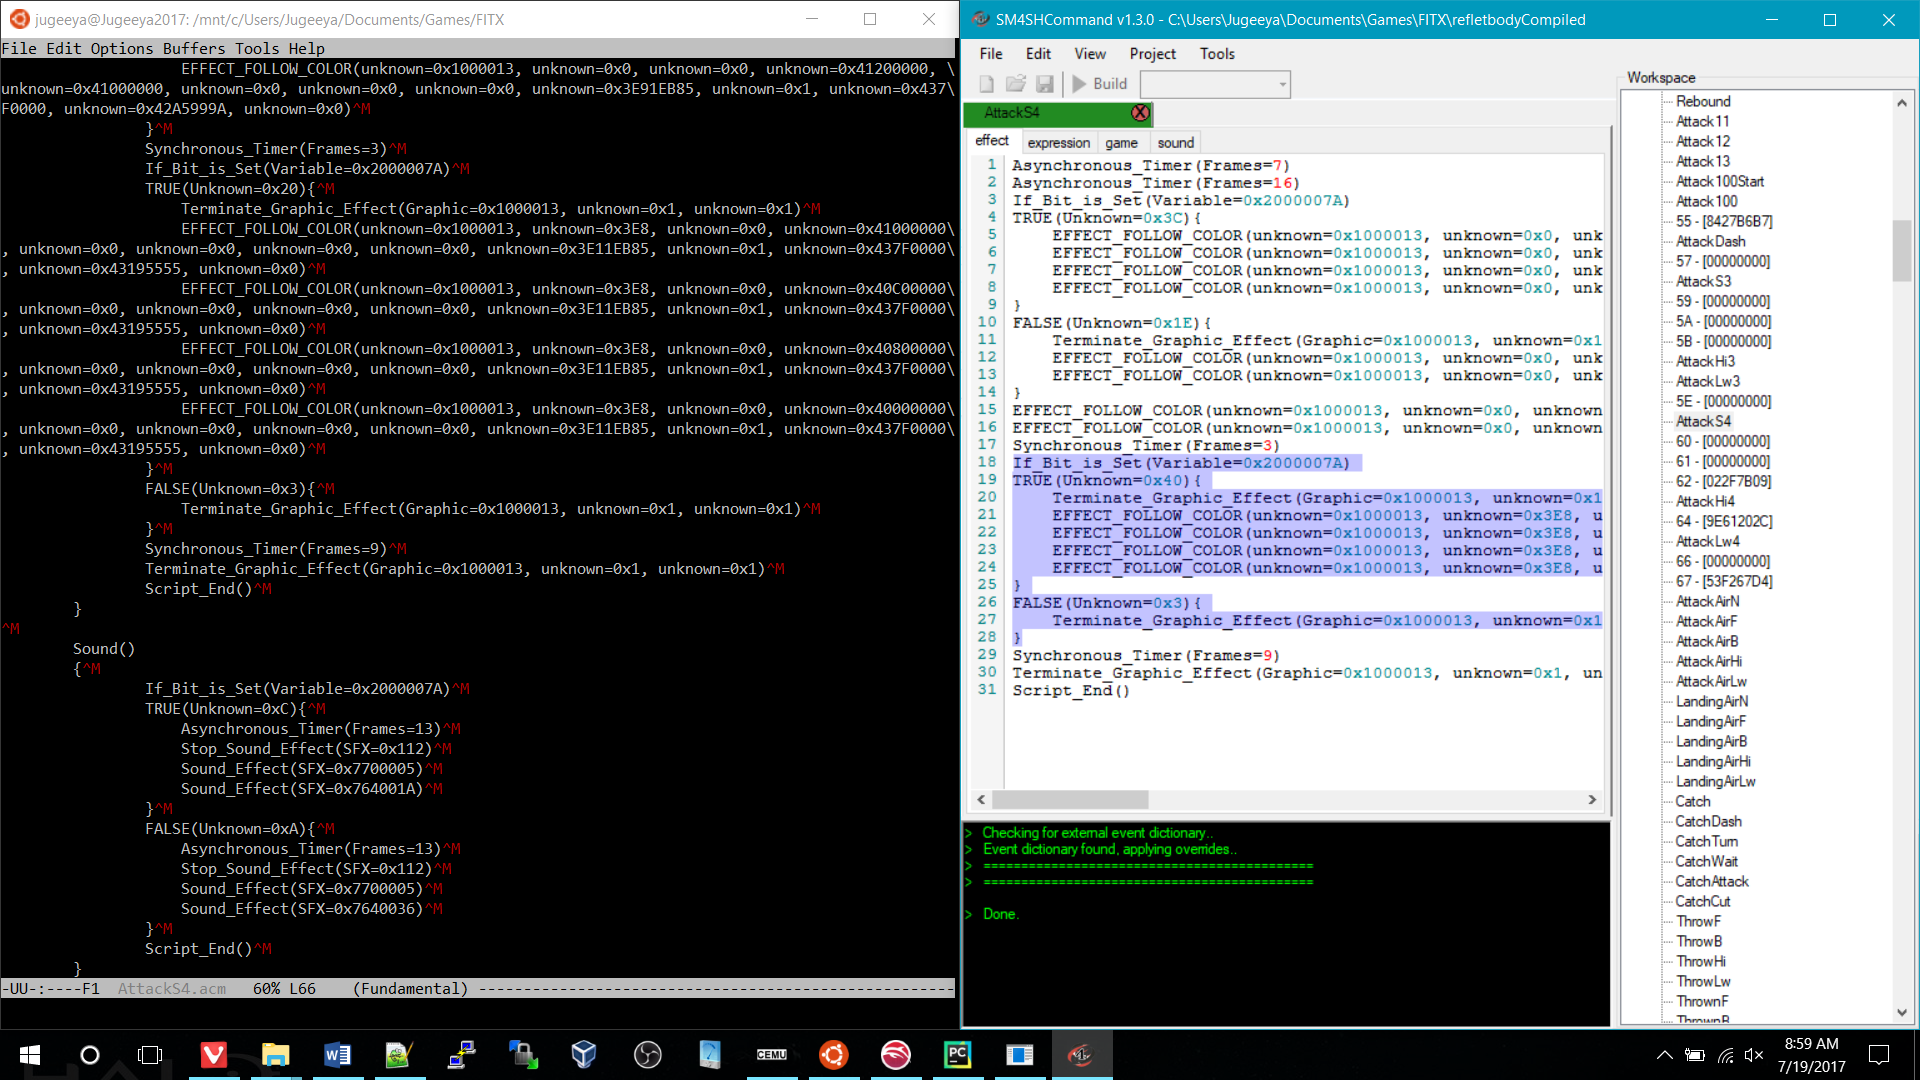Select AttackAirN in the Workspace tree

pyautogui.click(x=1707, y=601)
